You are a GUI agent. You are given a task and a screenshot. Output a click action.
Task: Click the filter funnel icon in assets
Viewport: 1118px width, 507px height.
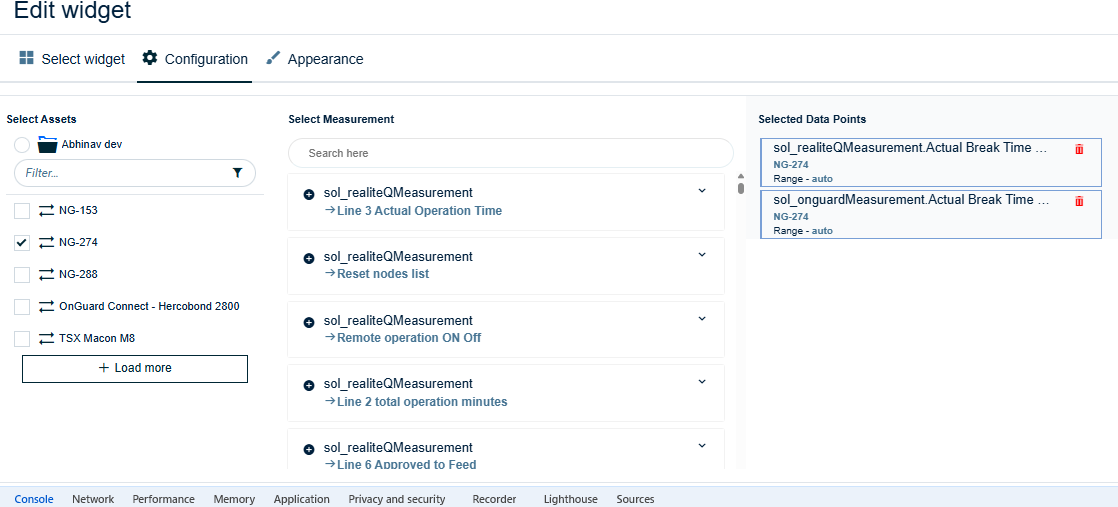(x=237, y=173)
